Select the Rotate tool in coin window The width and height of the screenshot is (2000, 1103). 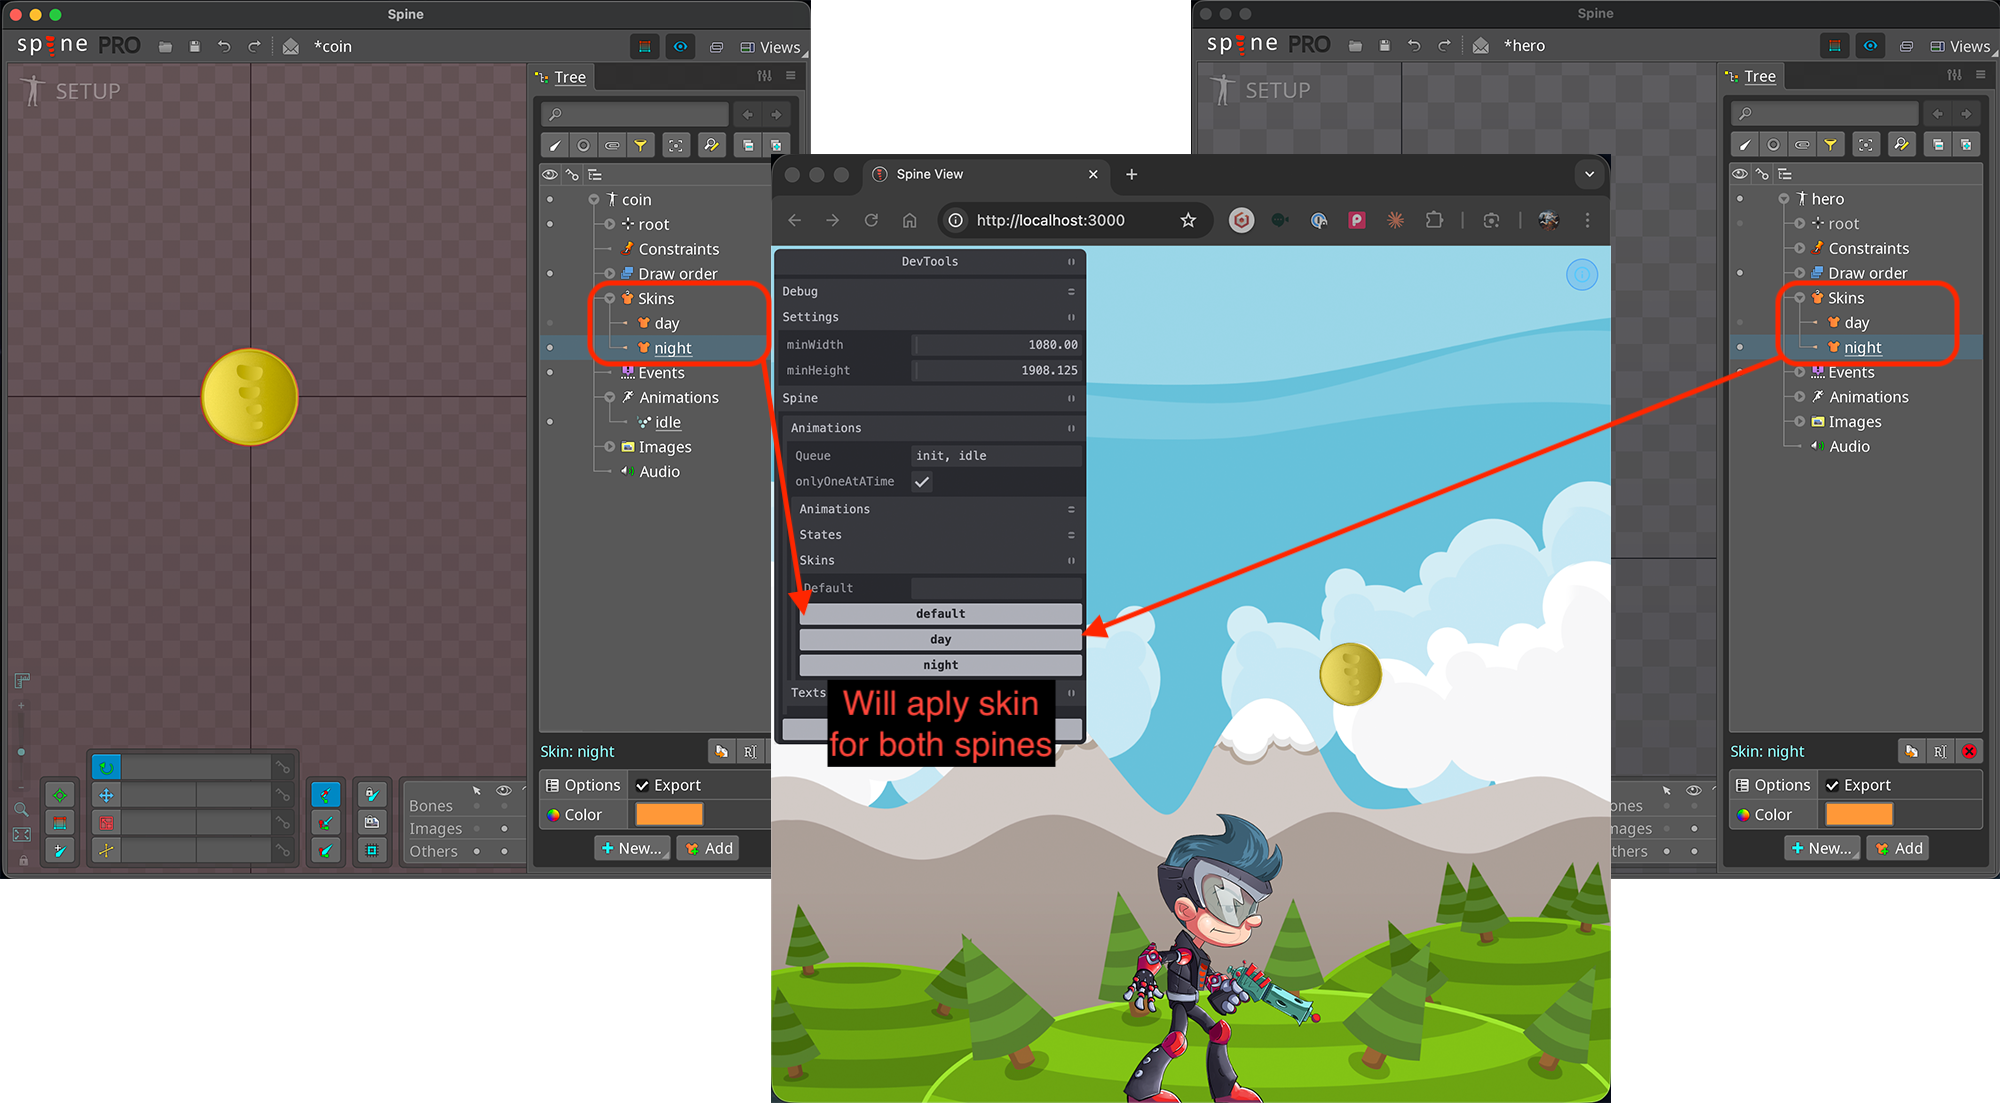pyautogui.click(x=106, y=767)
